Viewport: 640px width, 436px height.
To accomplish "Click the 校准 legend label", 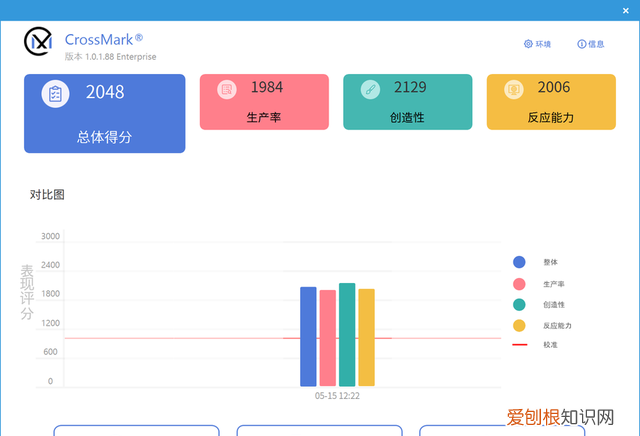I will click(550, 345).
